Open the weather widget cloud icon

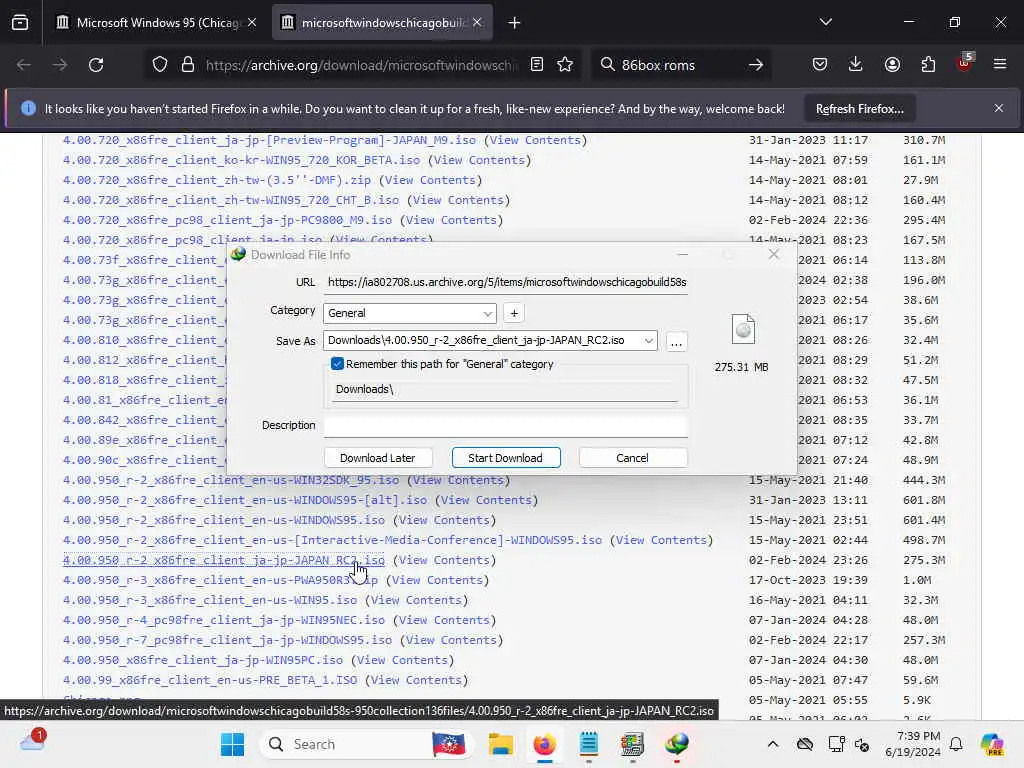32,741
